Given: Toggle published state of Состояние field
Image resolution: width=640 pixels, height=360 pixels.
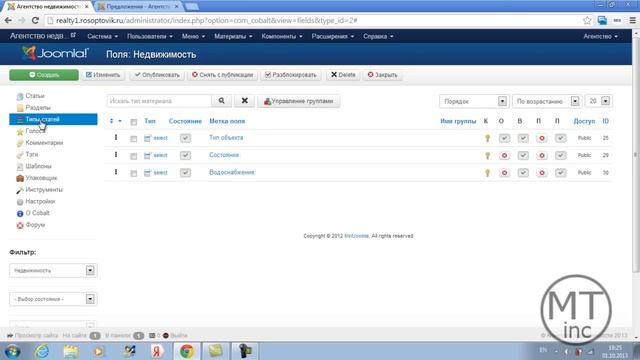Looking at the screenshot, I should [185, 155].
